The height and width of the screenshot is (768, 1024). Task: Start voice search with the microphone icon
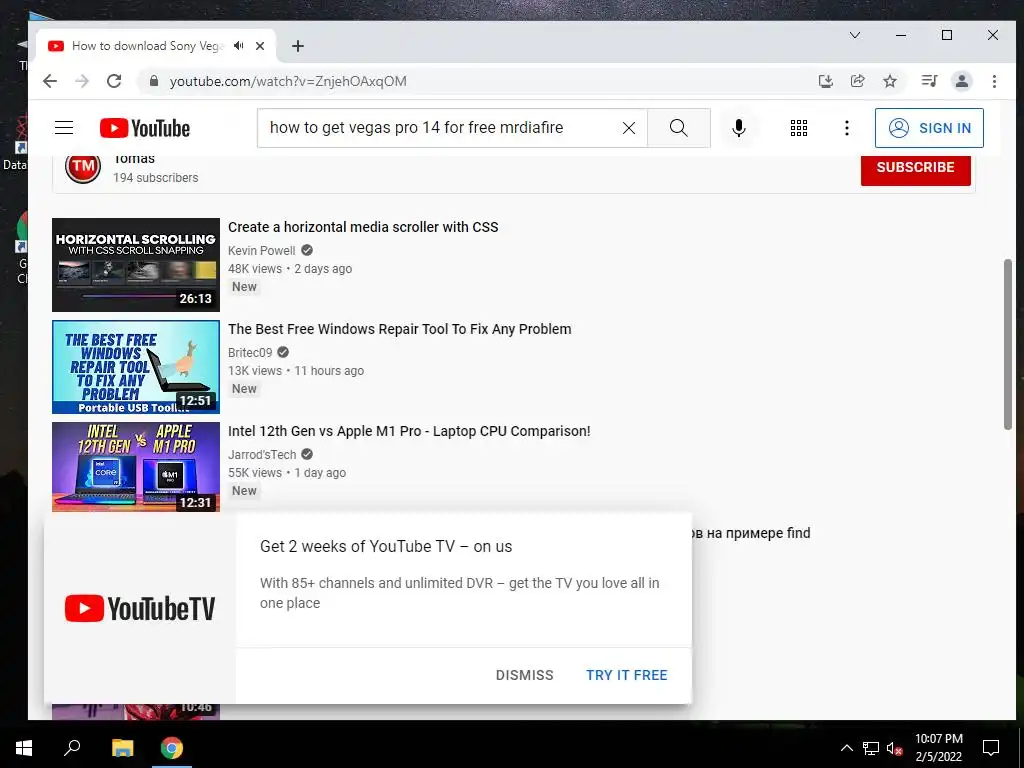739,128
